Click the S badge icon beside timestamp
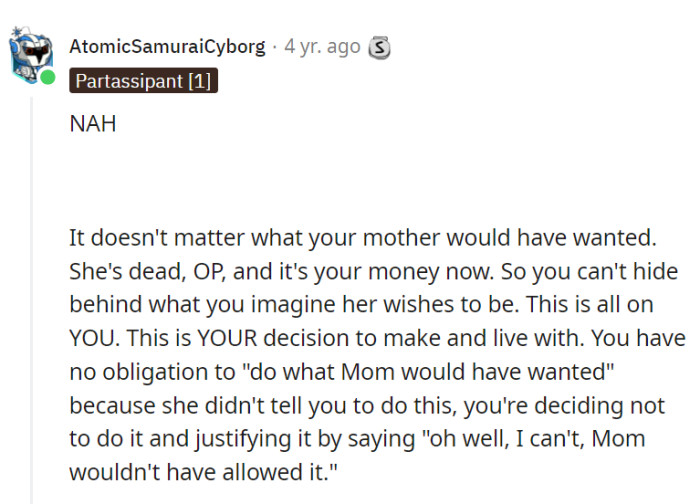 [x=379, y=46]
